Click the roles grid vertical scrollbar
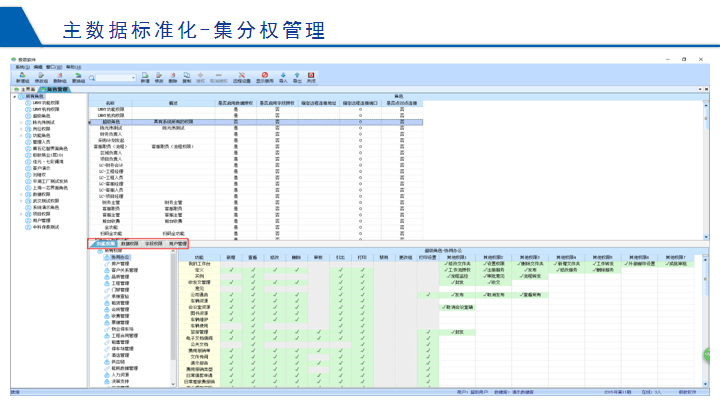 [x=706, y=170]
